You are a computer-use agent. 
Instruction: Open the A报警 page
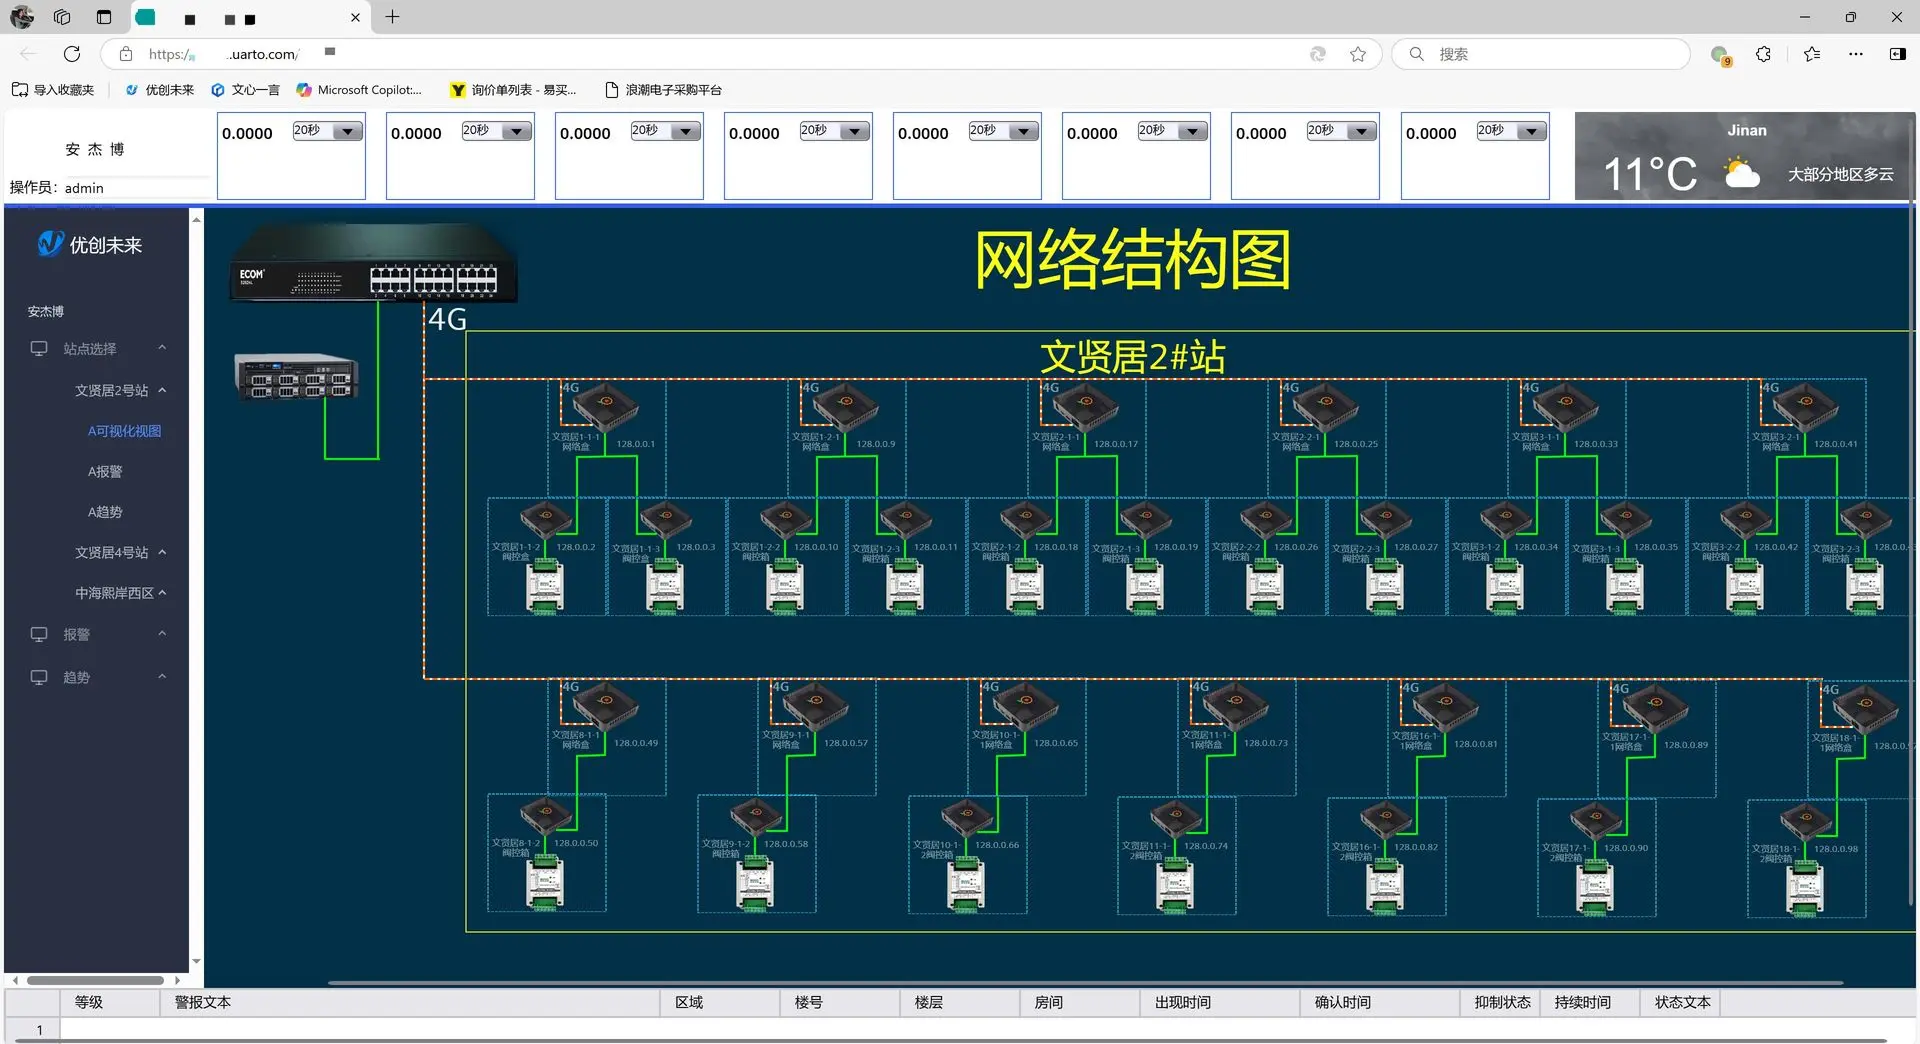[x=105, y=472]
